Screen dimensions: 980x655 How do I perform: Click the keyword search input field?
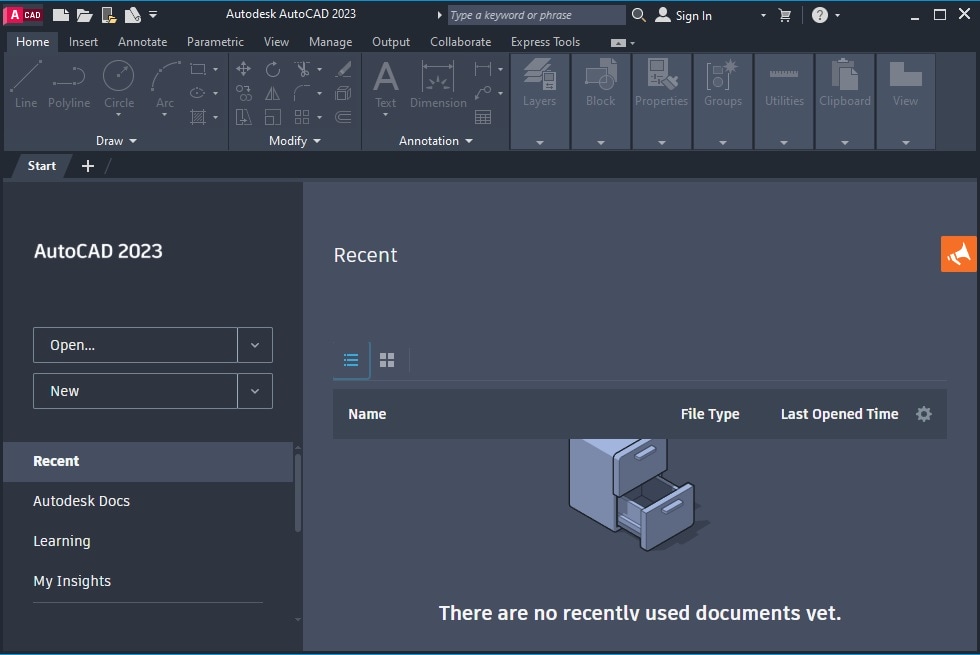pos(536,15)
